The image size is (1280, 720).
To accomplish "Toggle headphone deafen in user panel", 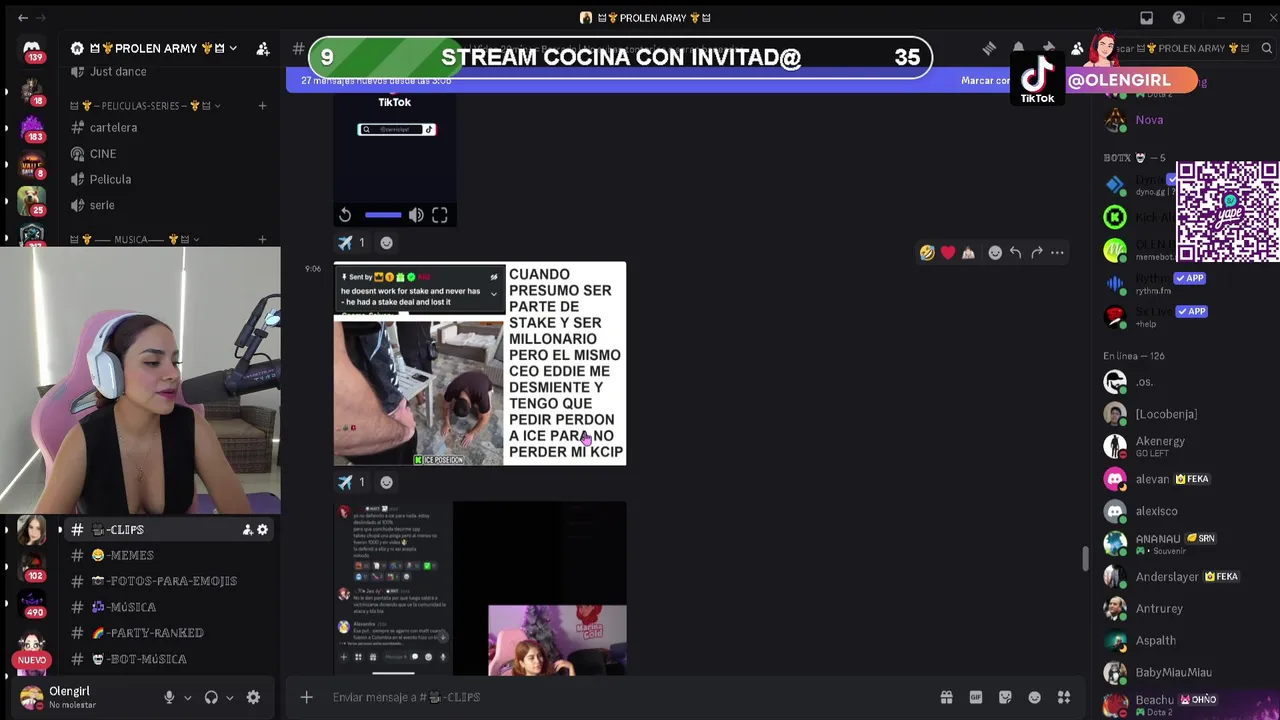I will 211,697.
